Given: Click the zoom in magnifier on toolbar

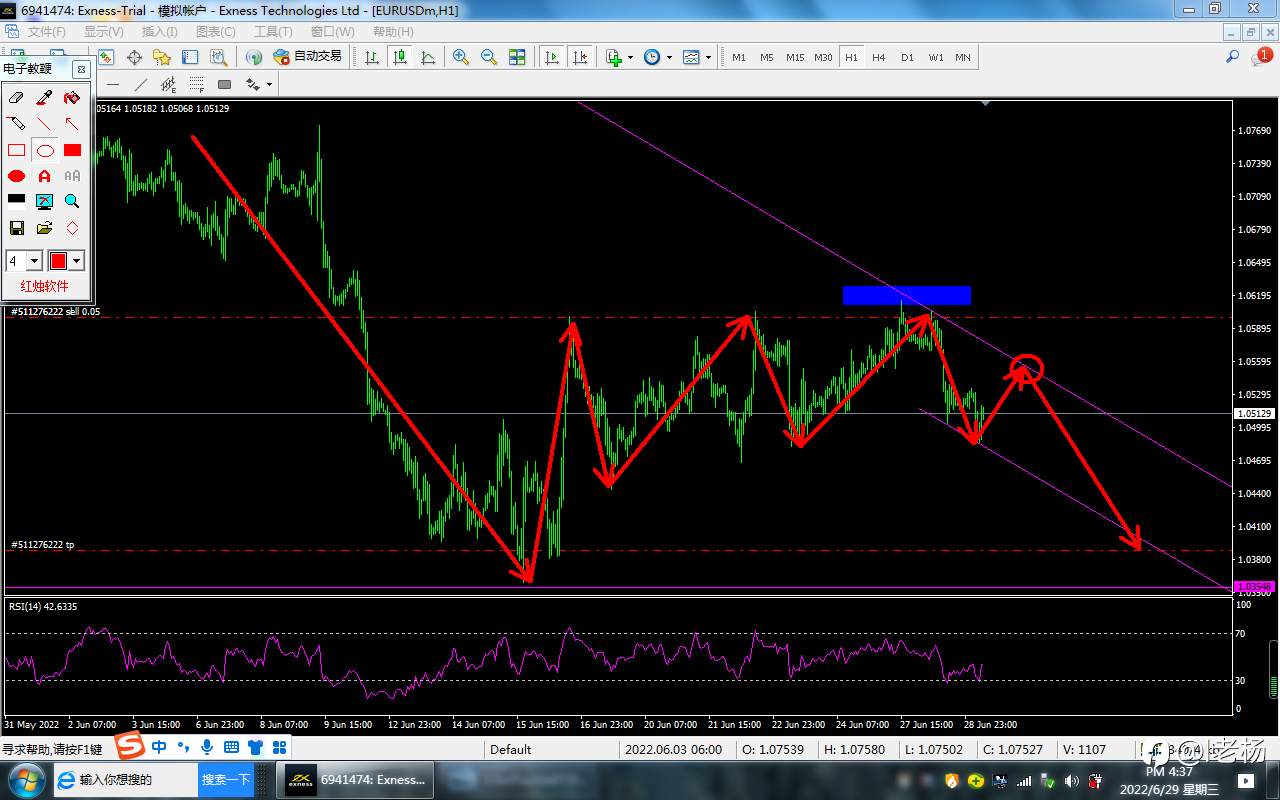Looking at the screenshot, I should click(x=461, y=57).
